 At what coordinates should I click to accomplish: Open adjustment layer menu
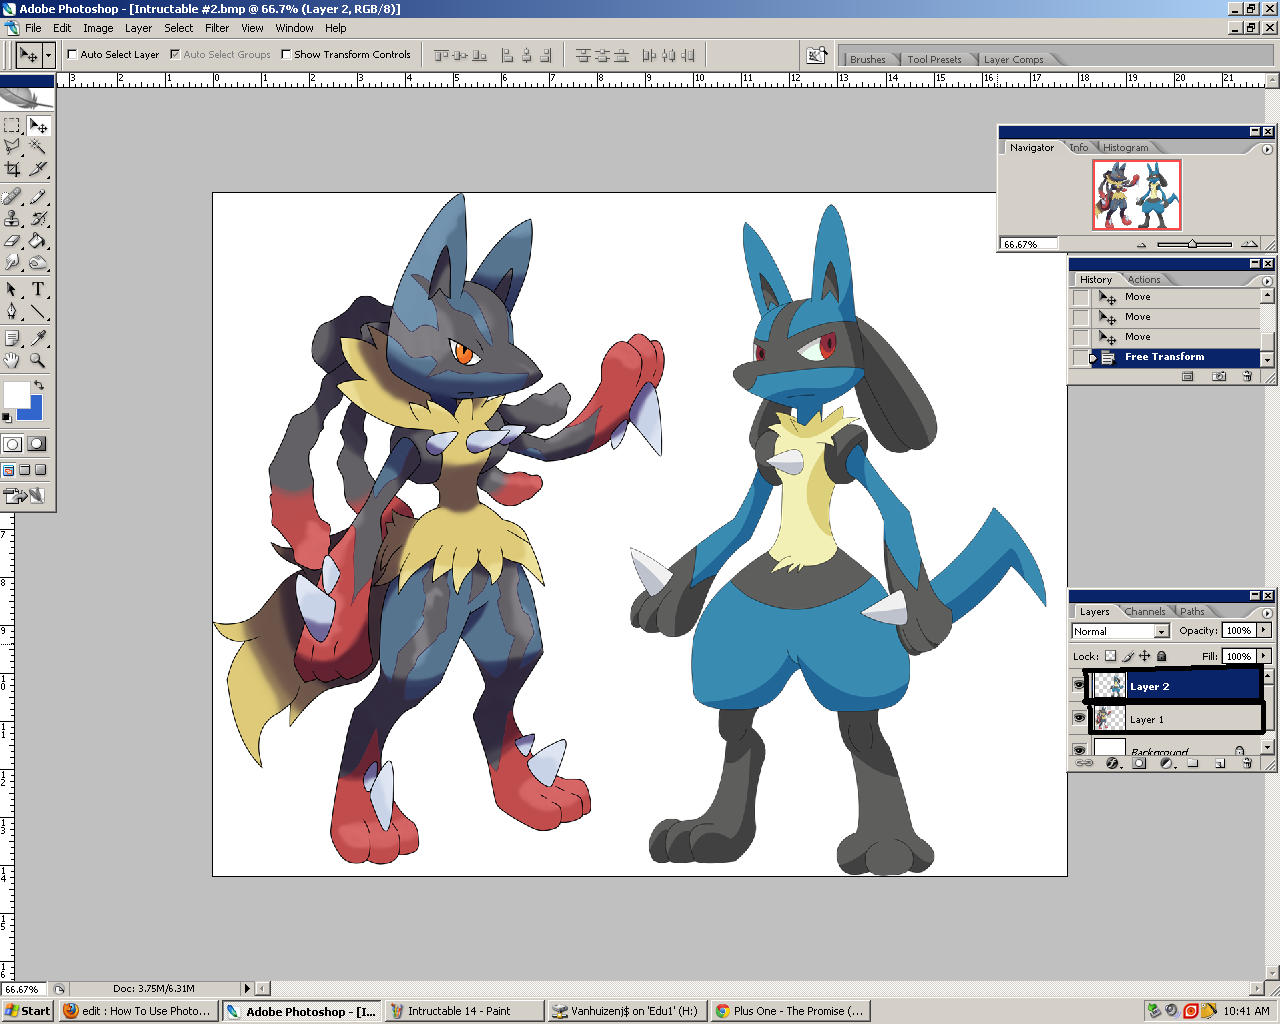tap(1166, 763)
